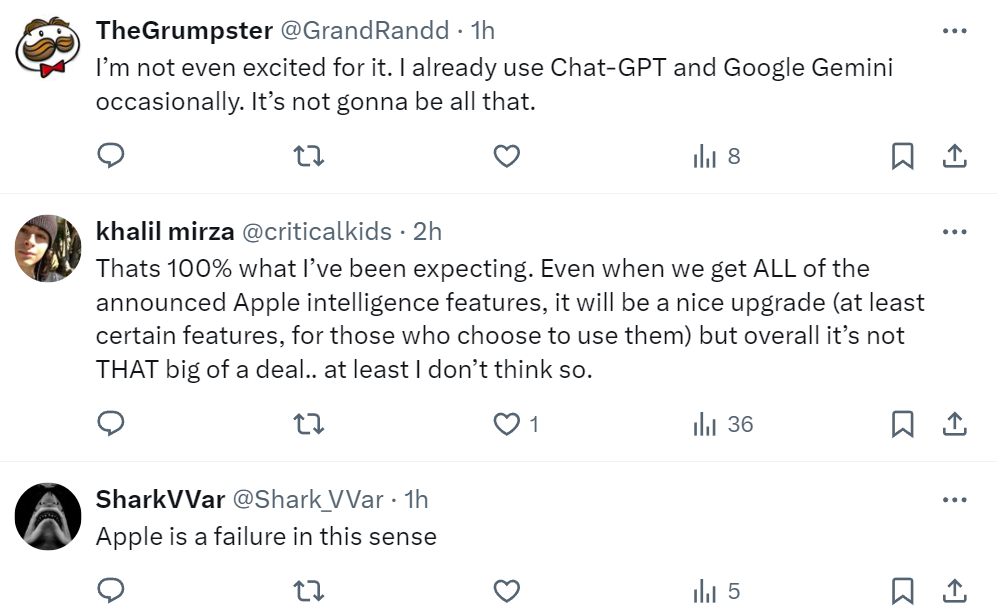View analytics showing 36 views
Screen dimensions: 997x610
(x=723, y=424)
